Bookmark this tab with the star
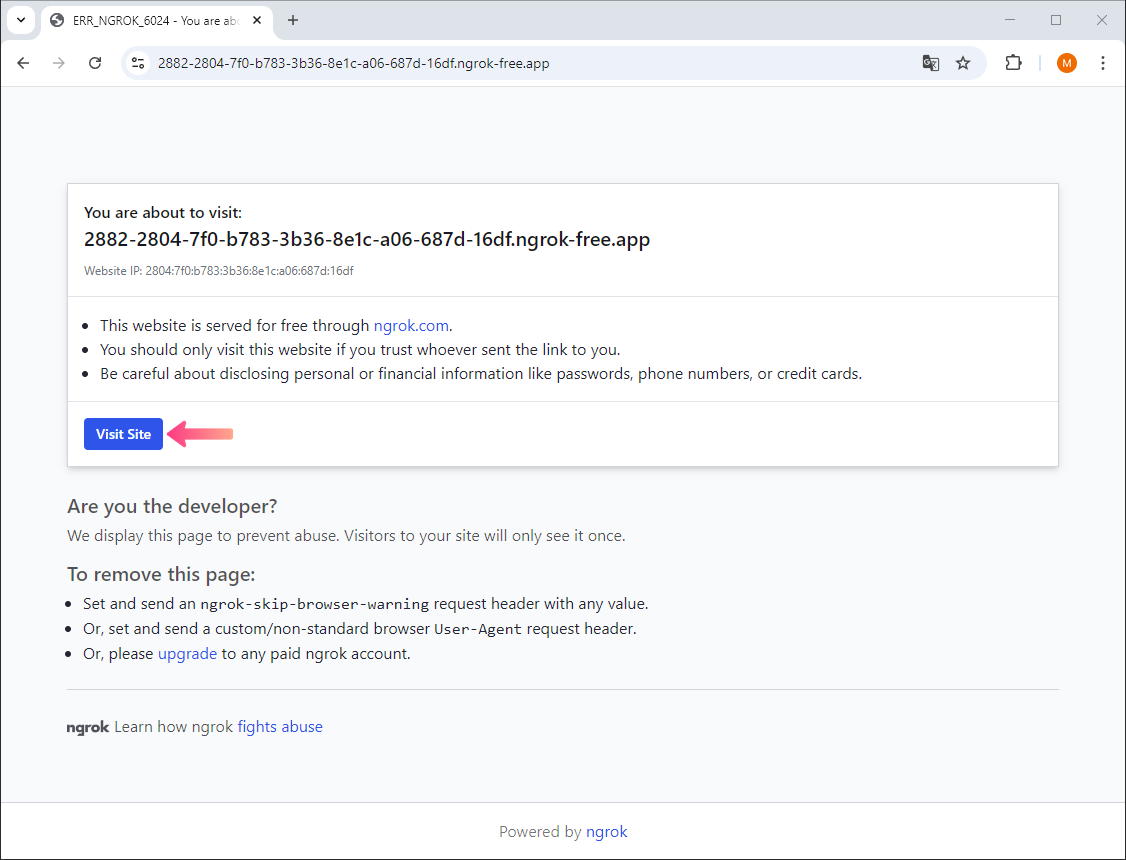1126x860 pixels. 963,63
